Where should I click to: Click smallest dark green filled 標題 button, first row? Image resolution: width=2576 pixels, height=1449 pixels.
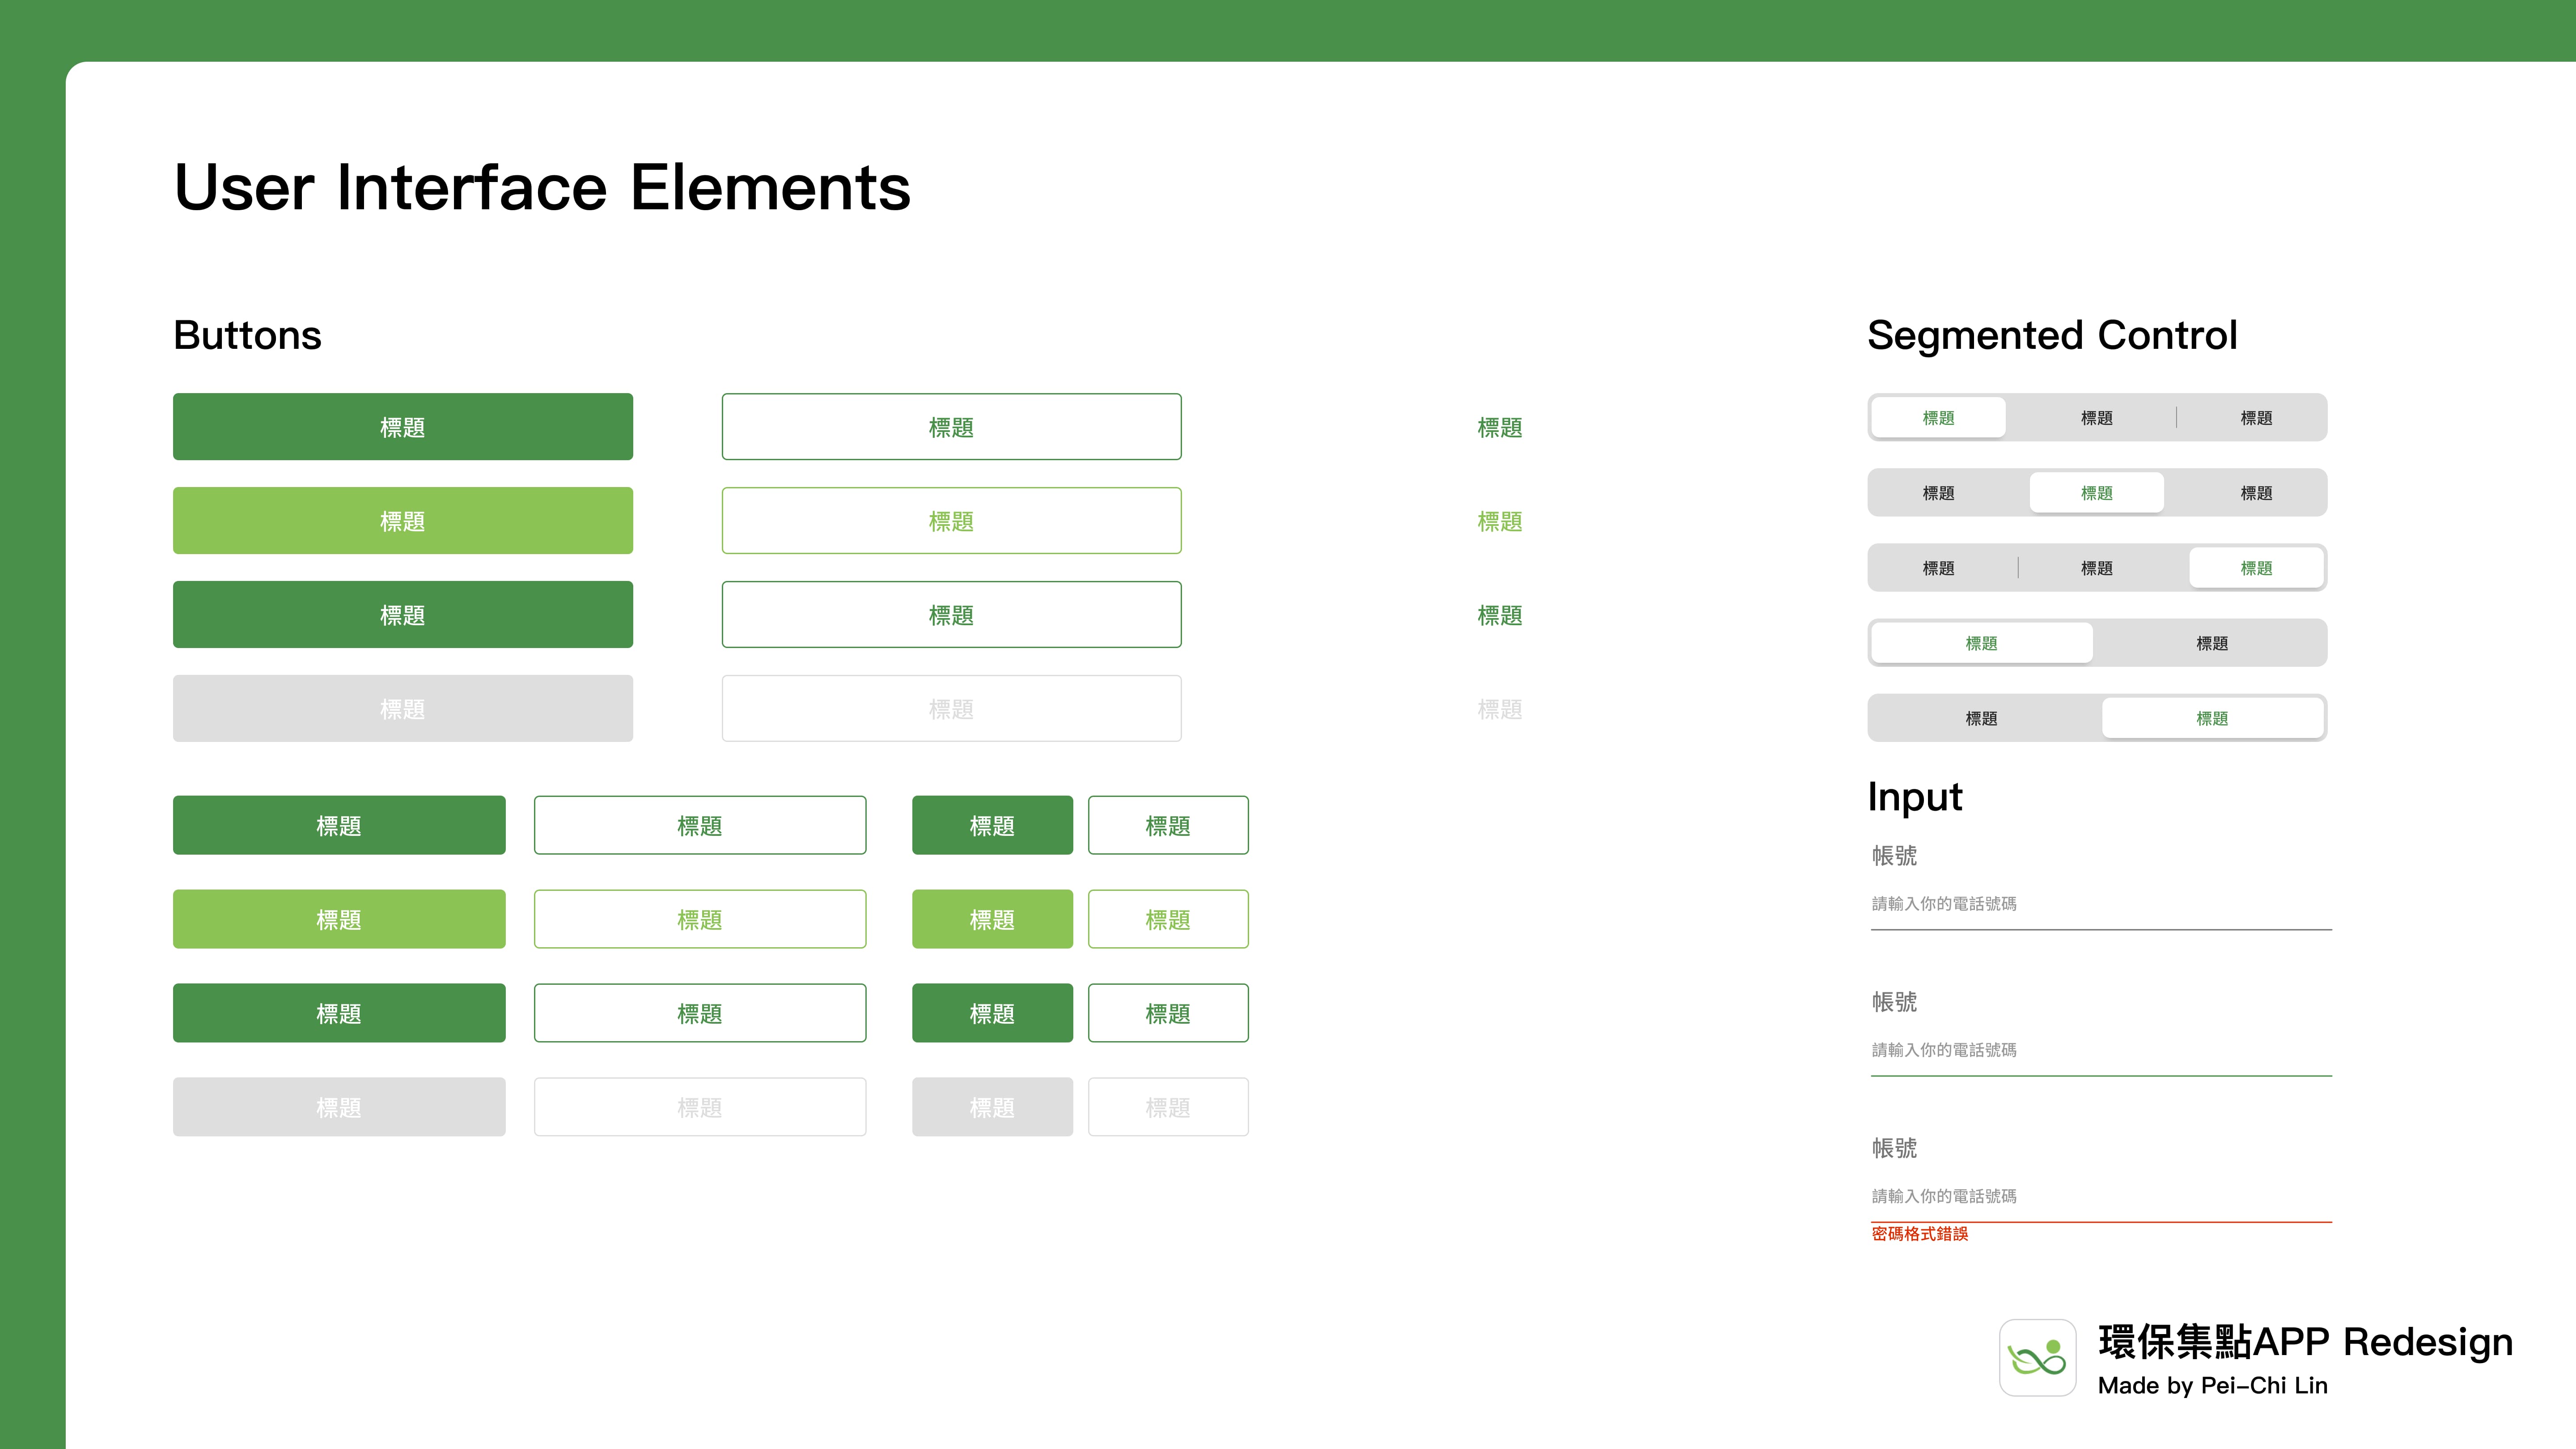coord(992,825)
